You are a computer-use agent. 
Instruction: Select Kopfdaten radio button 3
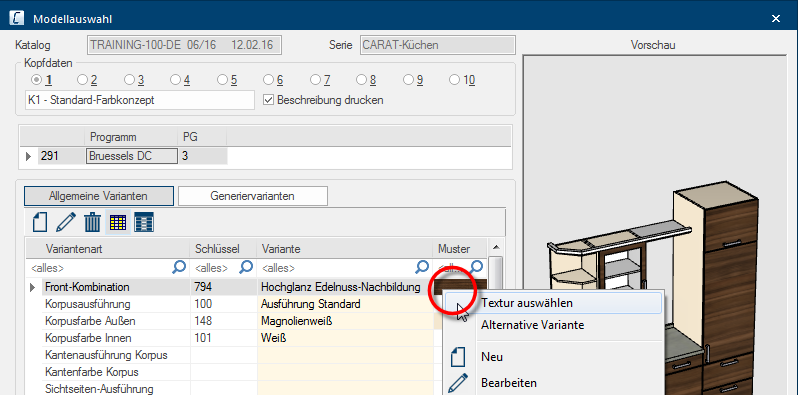pos(129,80)
